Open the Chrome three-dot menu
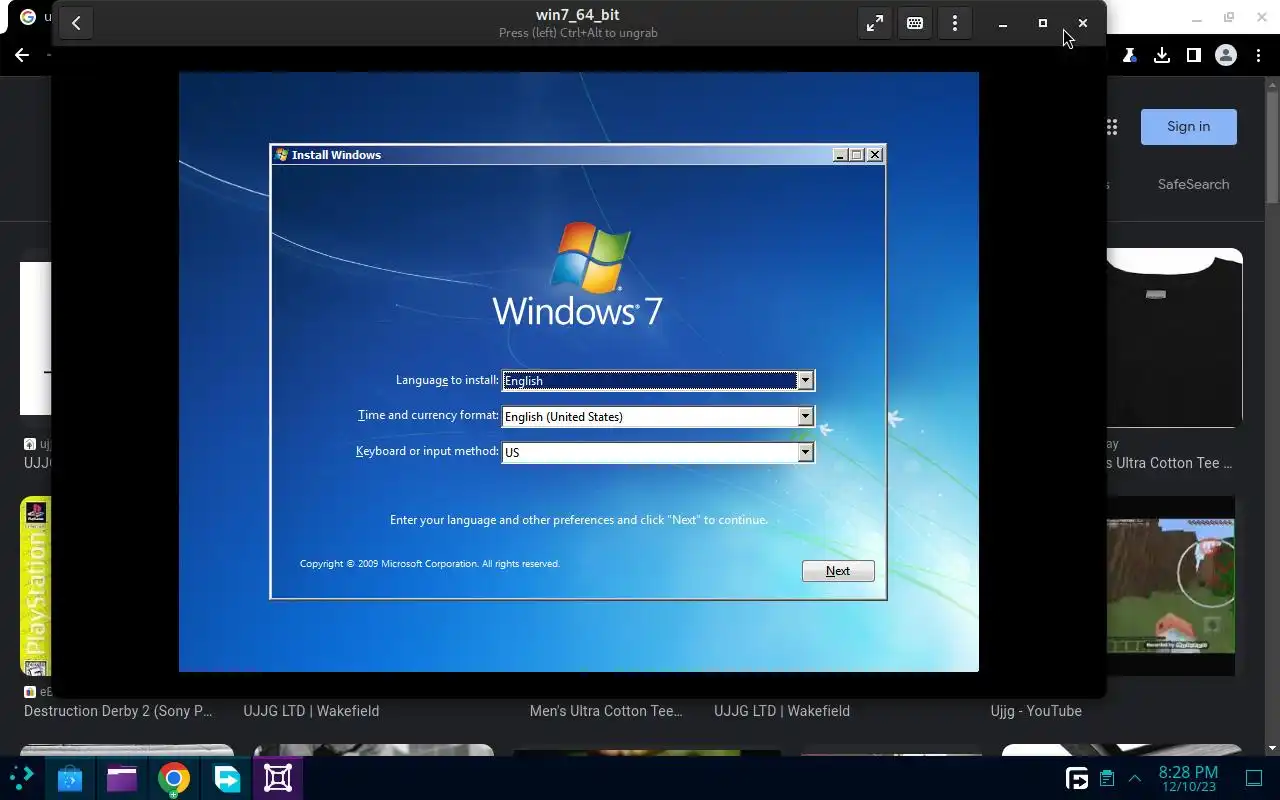 (x=1259, y=56)
